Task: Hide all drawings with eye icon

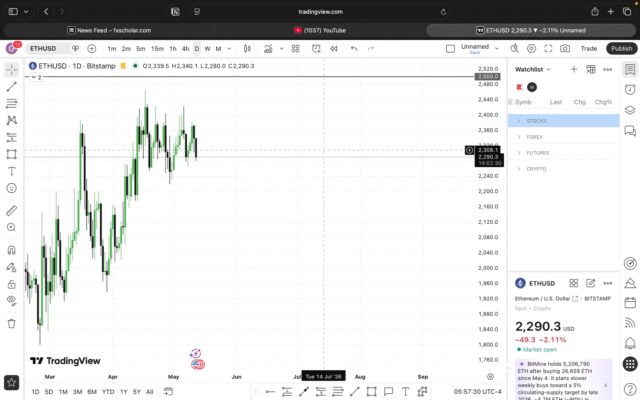Action: tap(11, 301)
